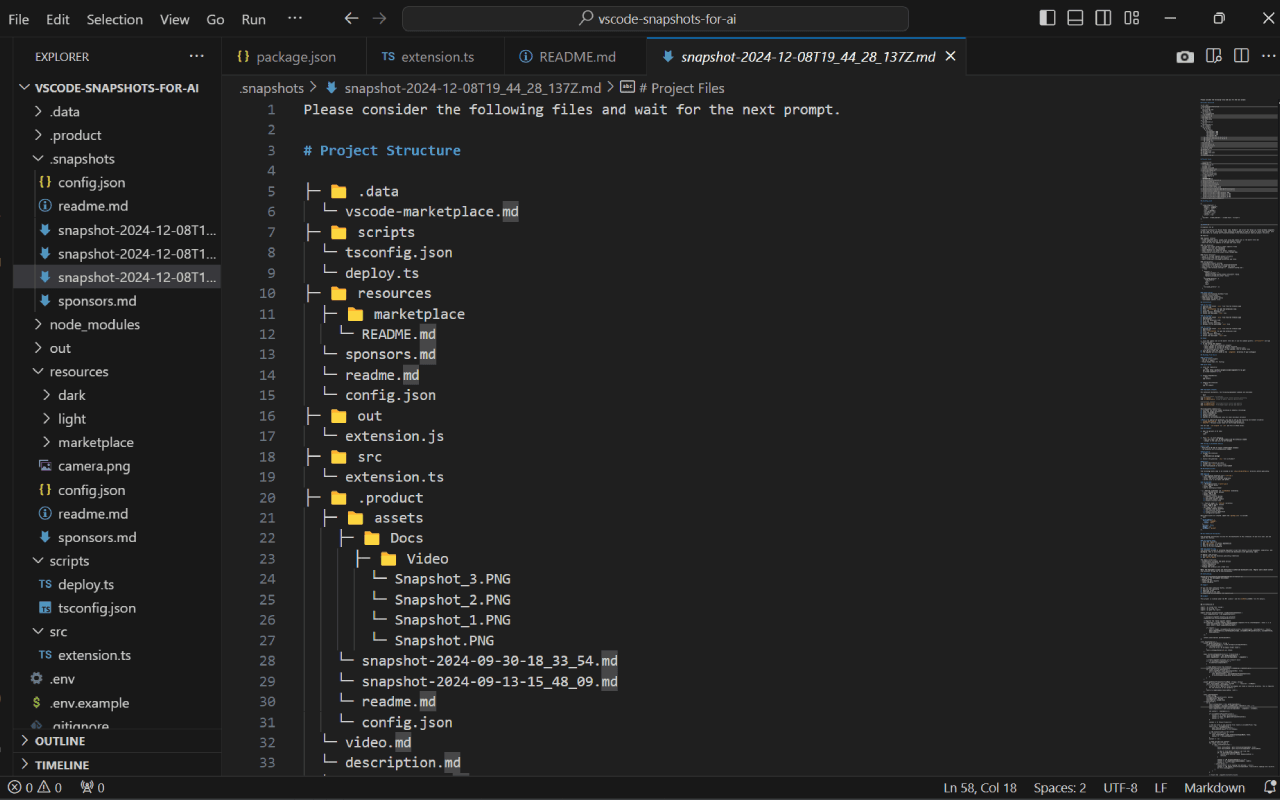Open Markdown preview to the side
This screenshot has width=1280, height=800.
(x=1213, y=57)
